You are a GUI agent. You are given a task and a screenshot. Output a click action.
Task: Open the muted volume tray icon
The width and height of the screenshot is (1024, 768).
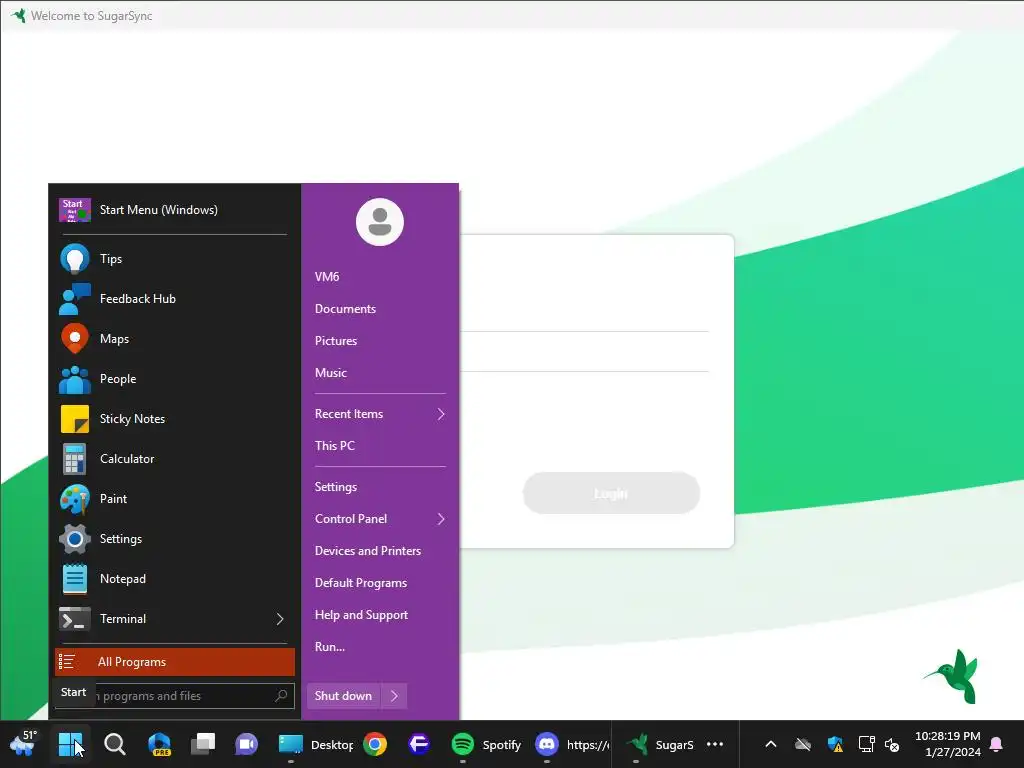[x=891, y=744]
